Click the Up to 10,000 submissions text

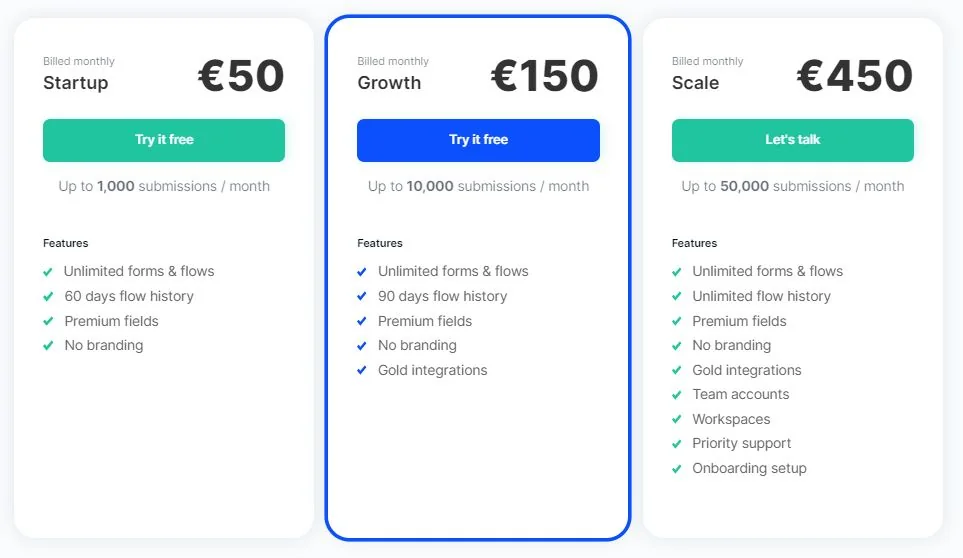click(478, 186)
